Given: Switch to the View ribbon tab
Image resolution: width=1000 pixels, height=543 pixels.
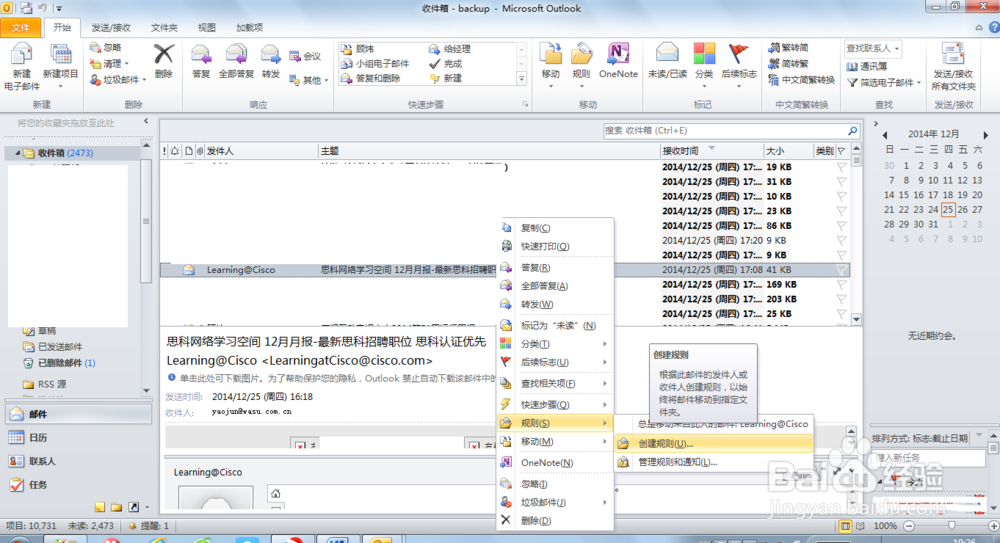Looking at the screenshot, I should tap(207, 27).
